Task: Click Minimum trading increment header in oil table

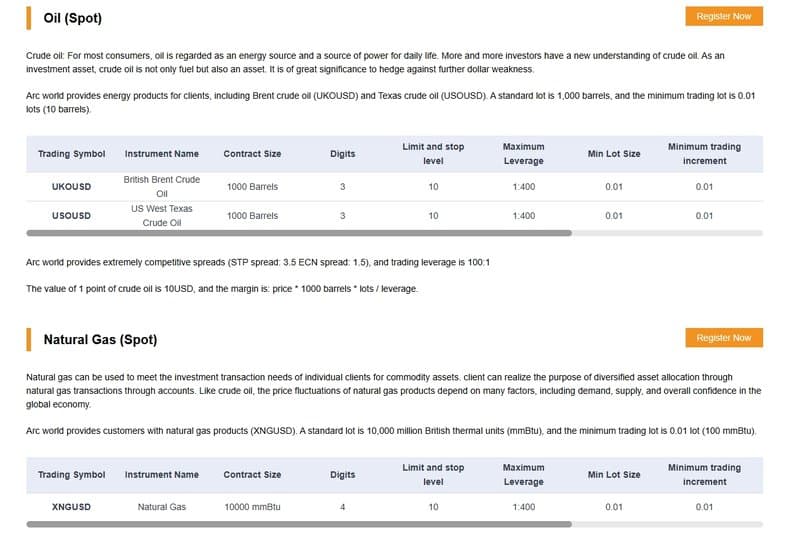Action: 704,154
